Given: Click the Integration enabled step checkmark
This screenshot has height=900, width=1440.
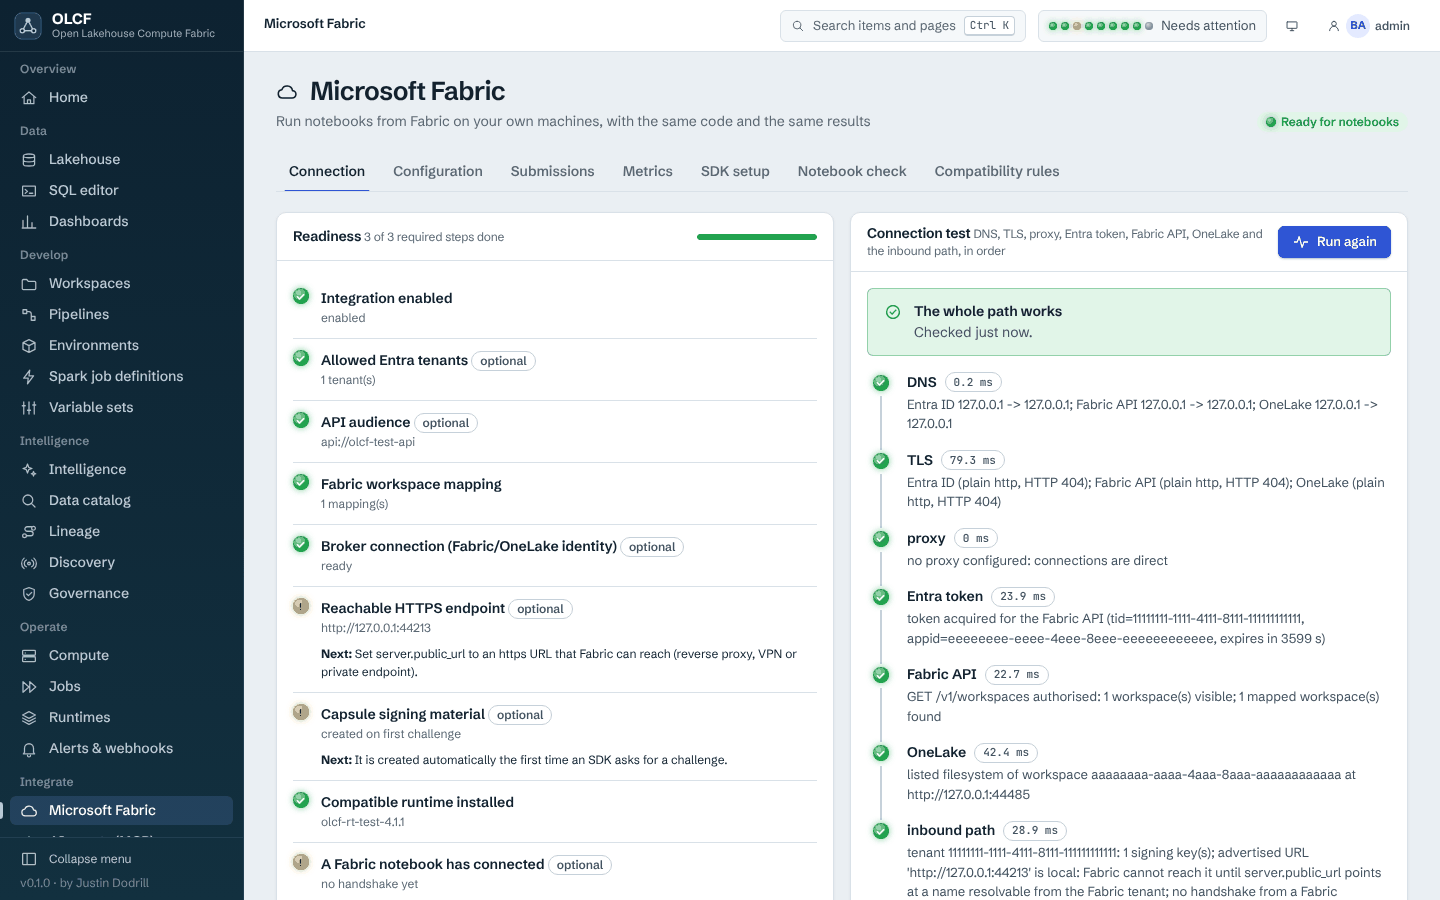Looking at the screenshot, I should (301, 296).
